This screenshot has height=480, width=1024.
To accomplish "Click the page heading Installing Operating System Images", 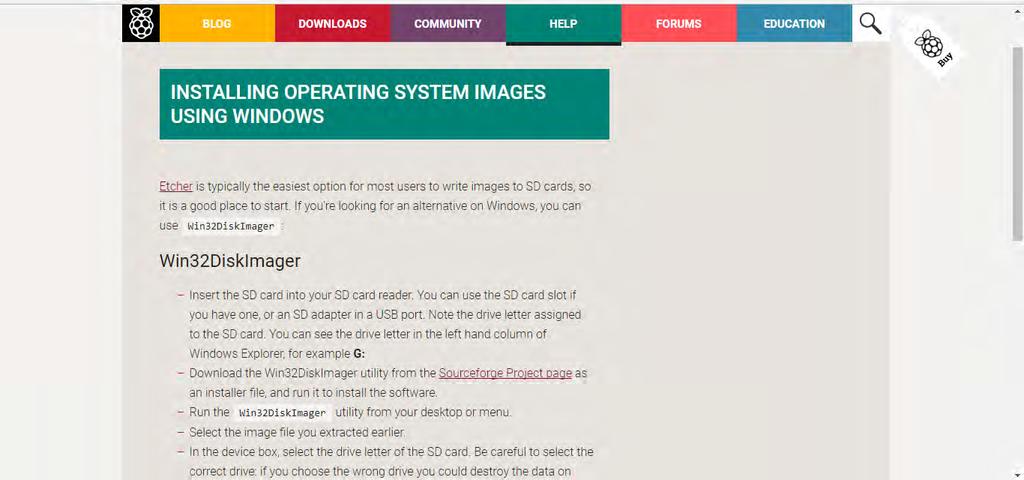I will click(x=384, y=104).
